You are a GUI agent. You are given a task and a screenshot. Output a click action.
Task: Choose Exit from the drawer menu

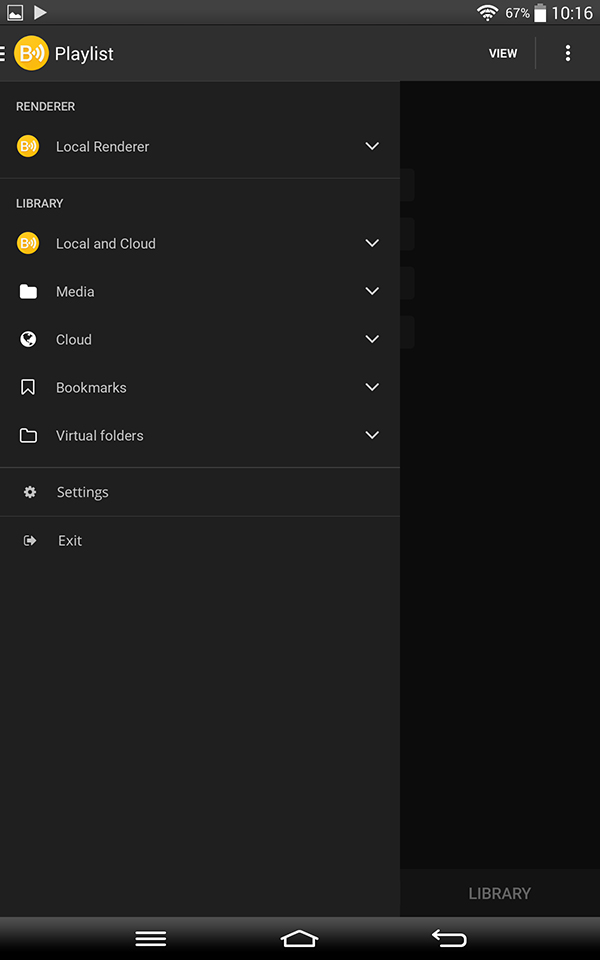[200, 541]
